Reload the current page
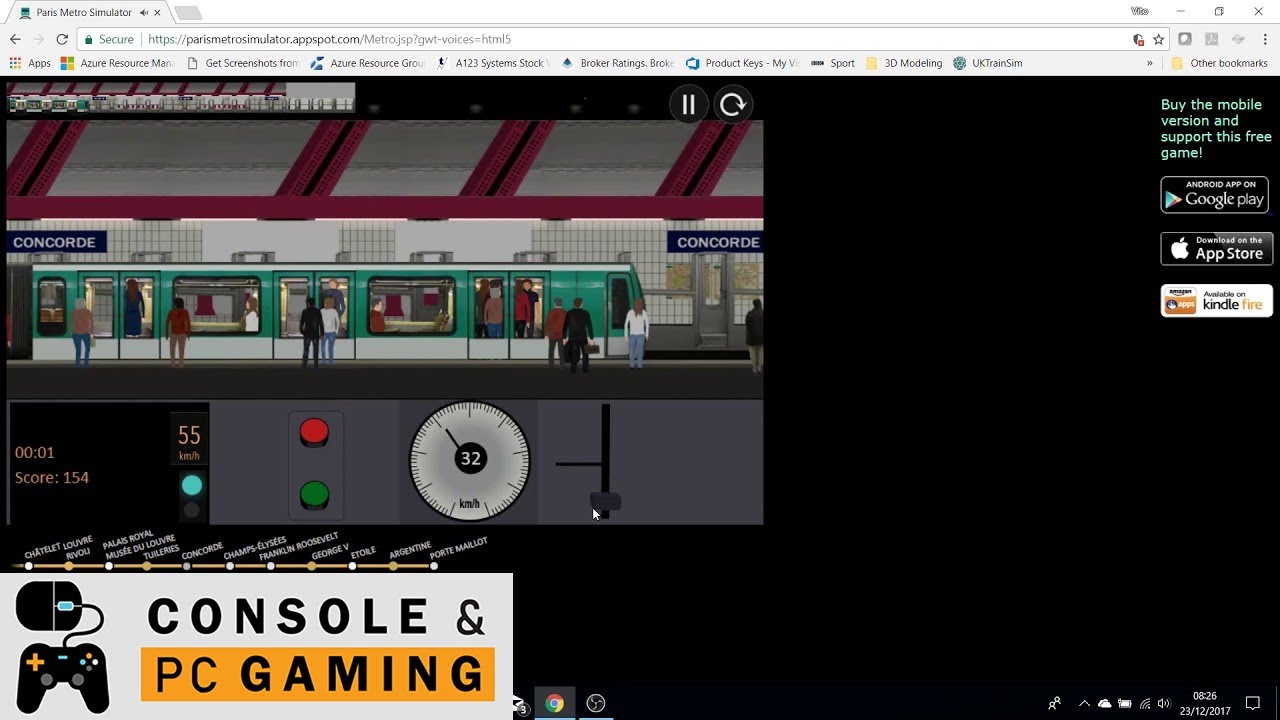 point(62,39)
